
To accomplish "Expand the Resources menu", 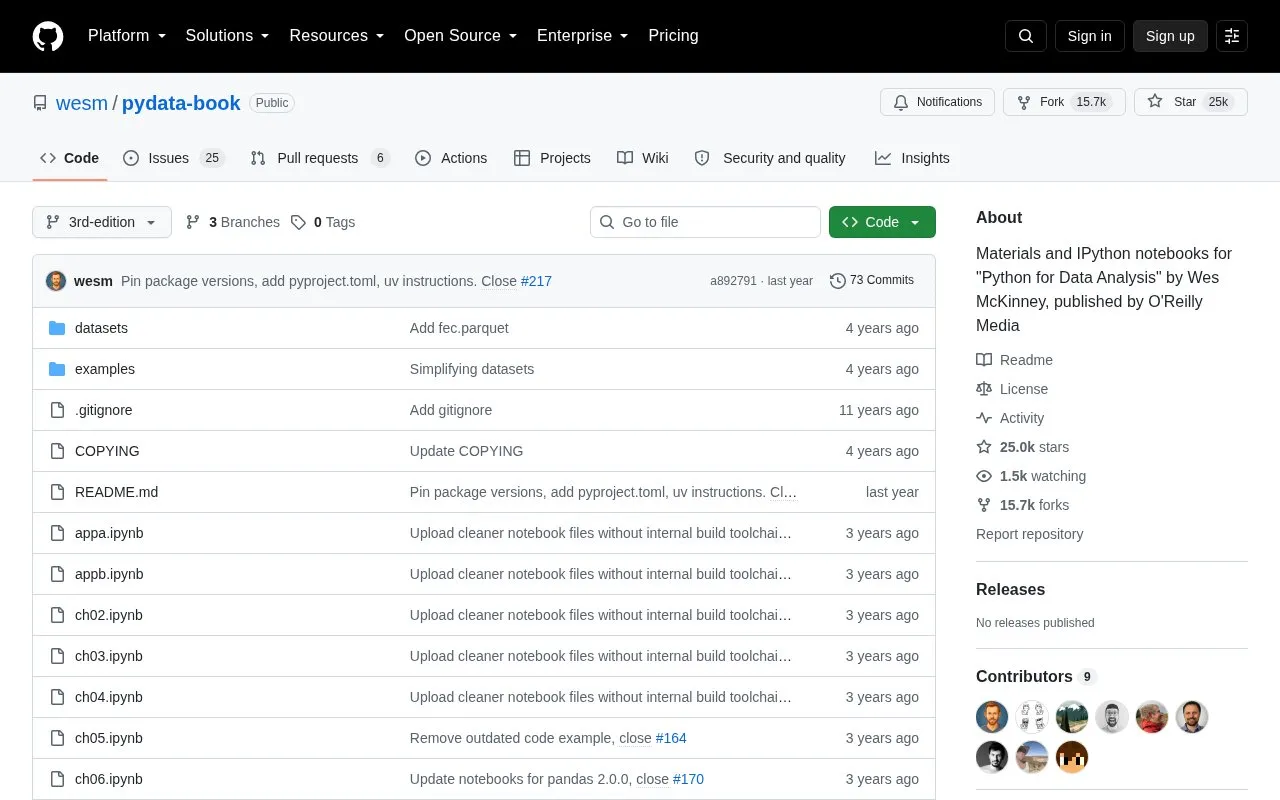I will click(x=337, y=36).
